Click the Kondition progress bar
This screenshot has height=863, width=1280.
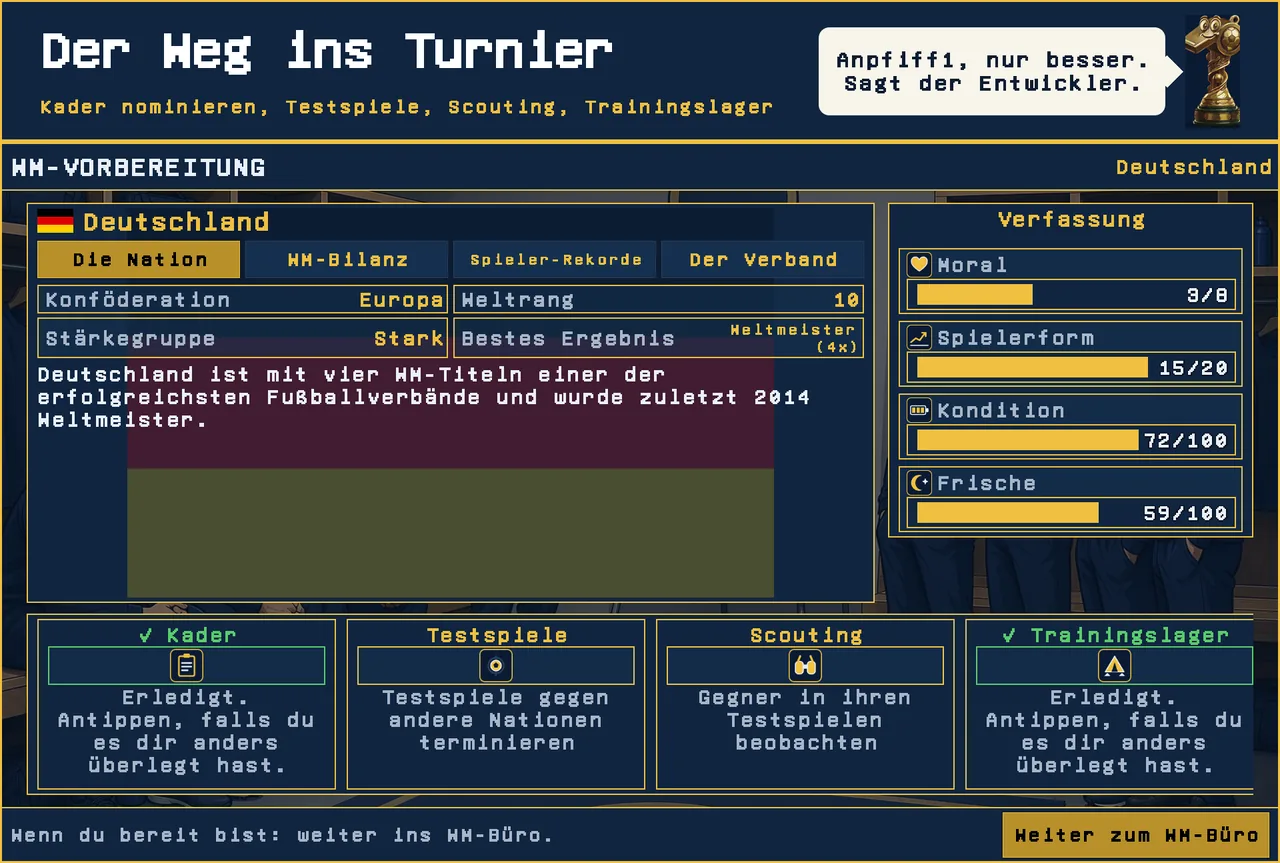(1070, 440)
